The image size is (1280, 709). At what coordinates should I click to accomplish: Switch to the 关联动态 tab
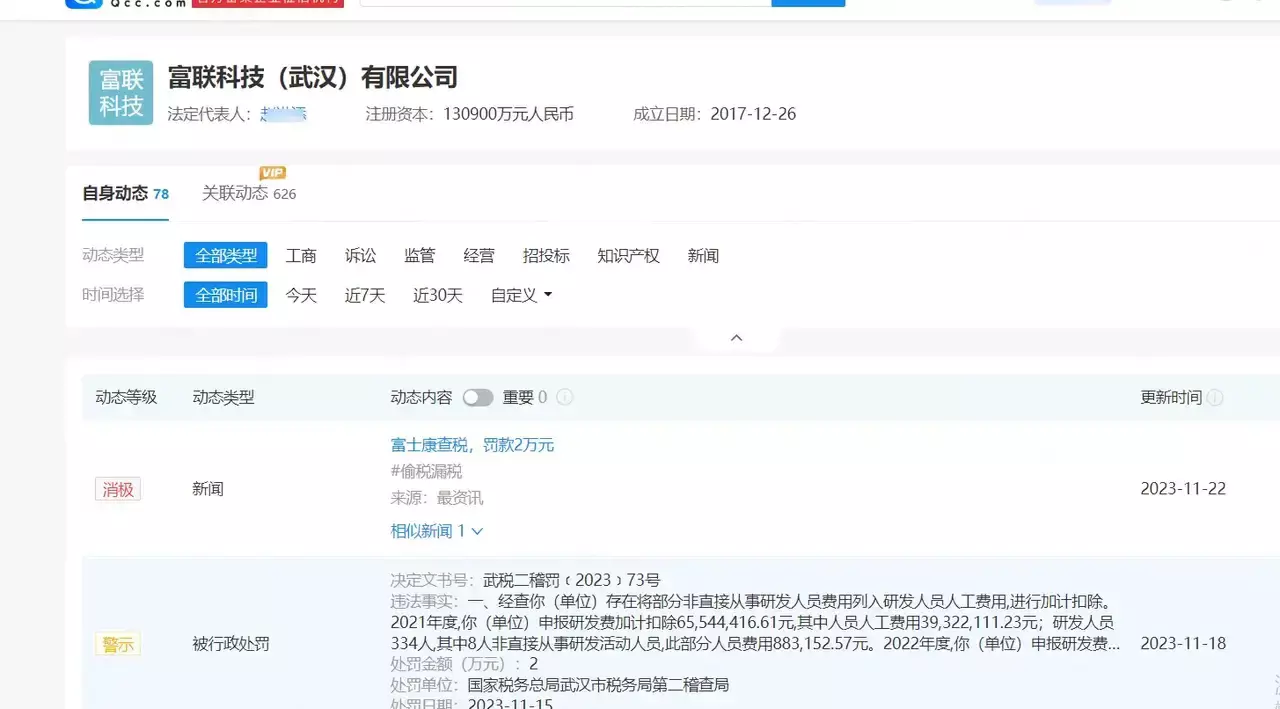coord(237,193)
